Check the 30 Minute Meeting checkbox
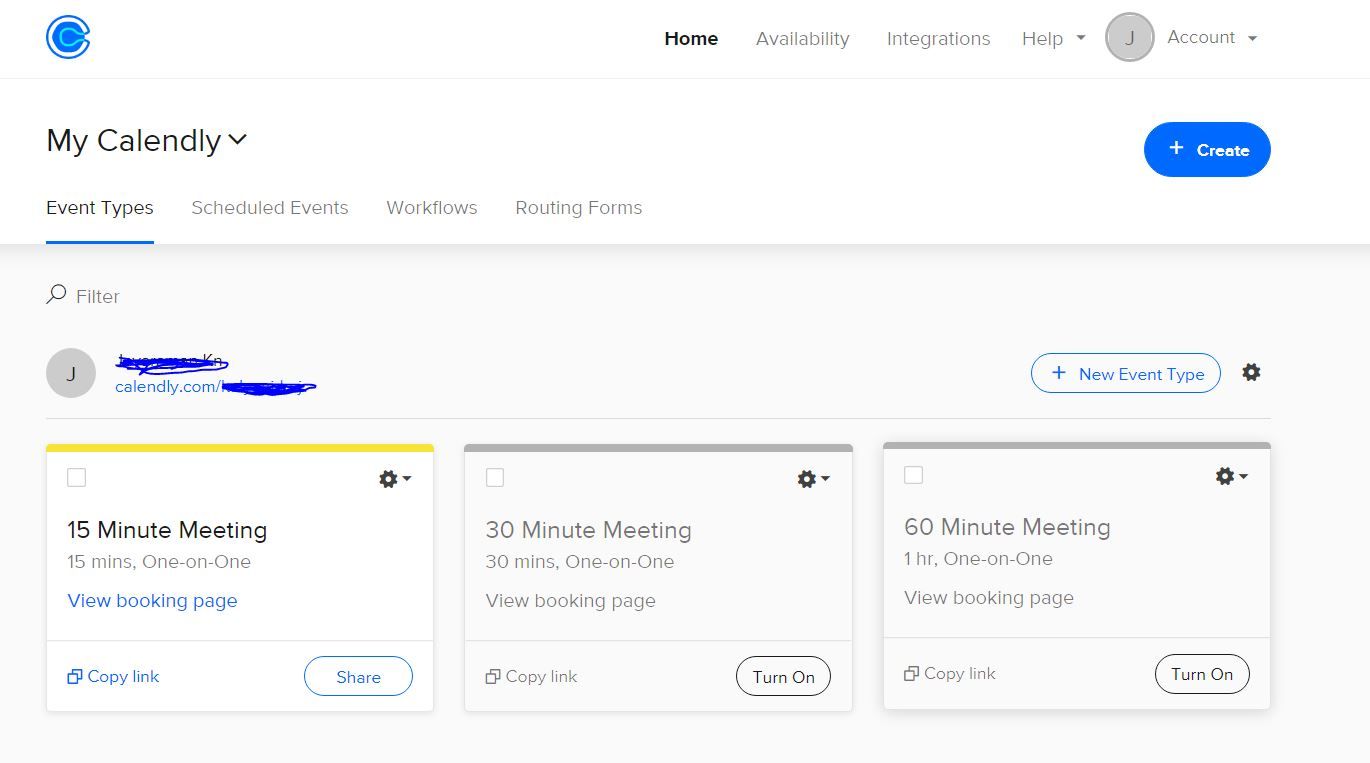This screenshot has height=763, width=1370. [495, 478]
